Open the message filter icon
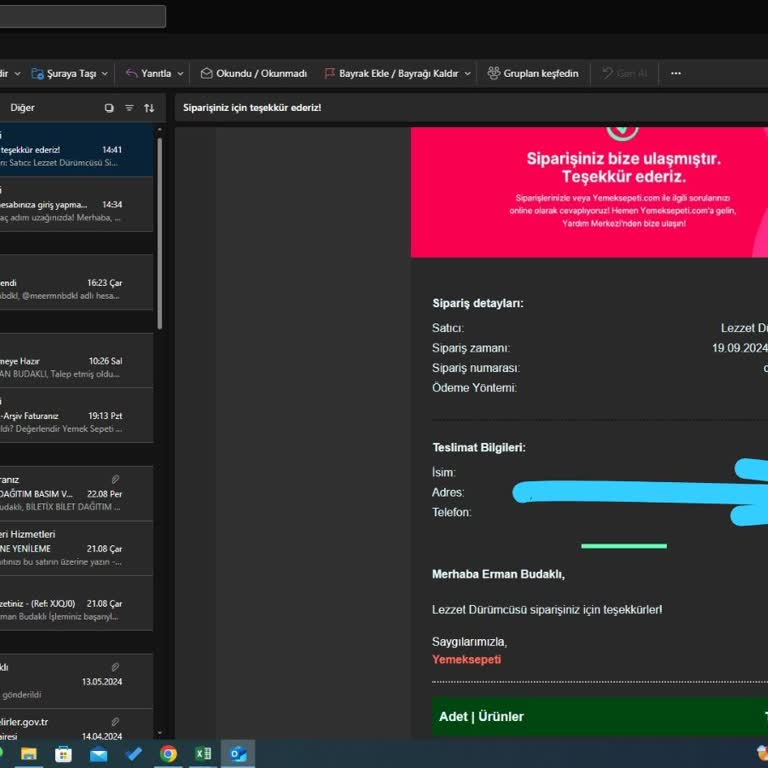Screen dimensions: 768x768 click(x=129, y=108)
